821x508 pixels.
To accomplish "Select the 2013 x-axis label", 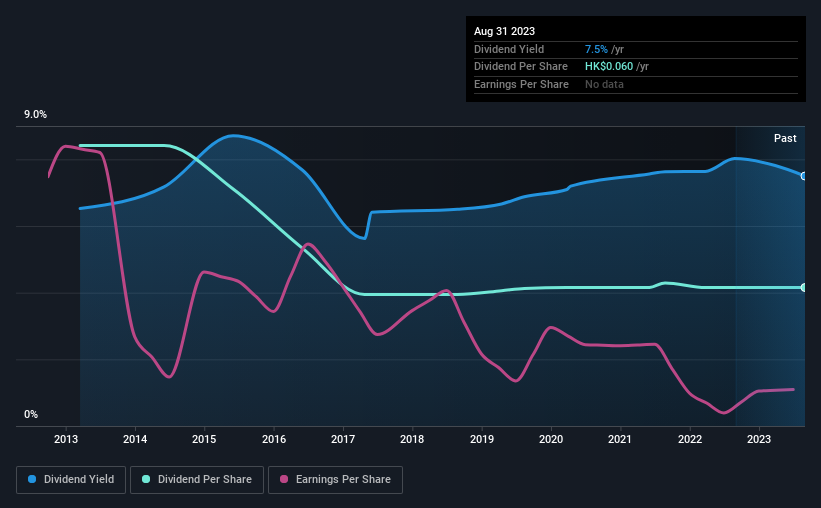I will 66,439.
